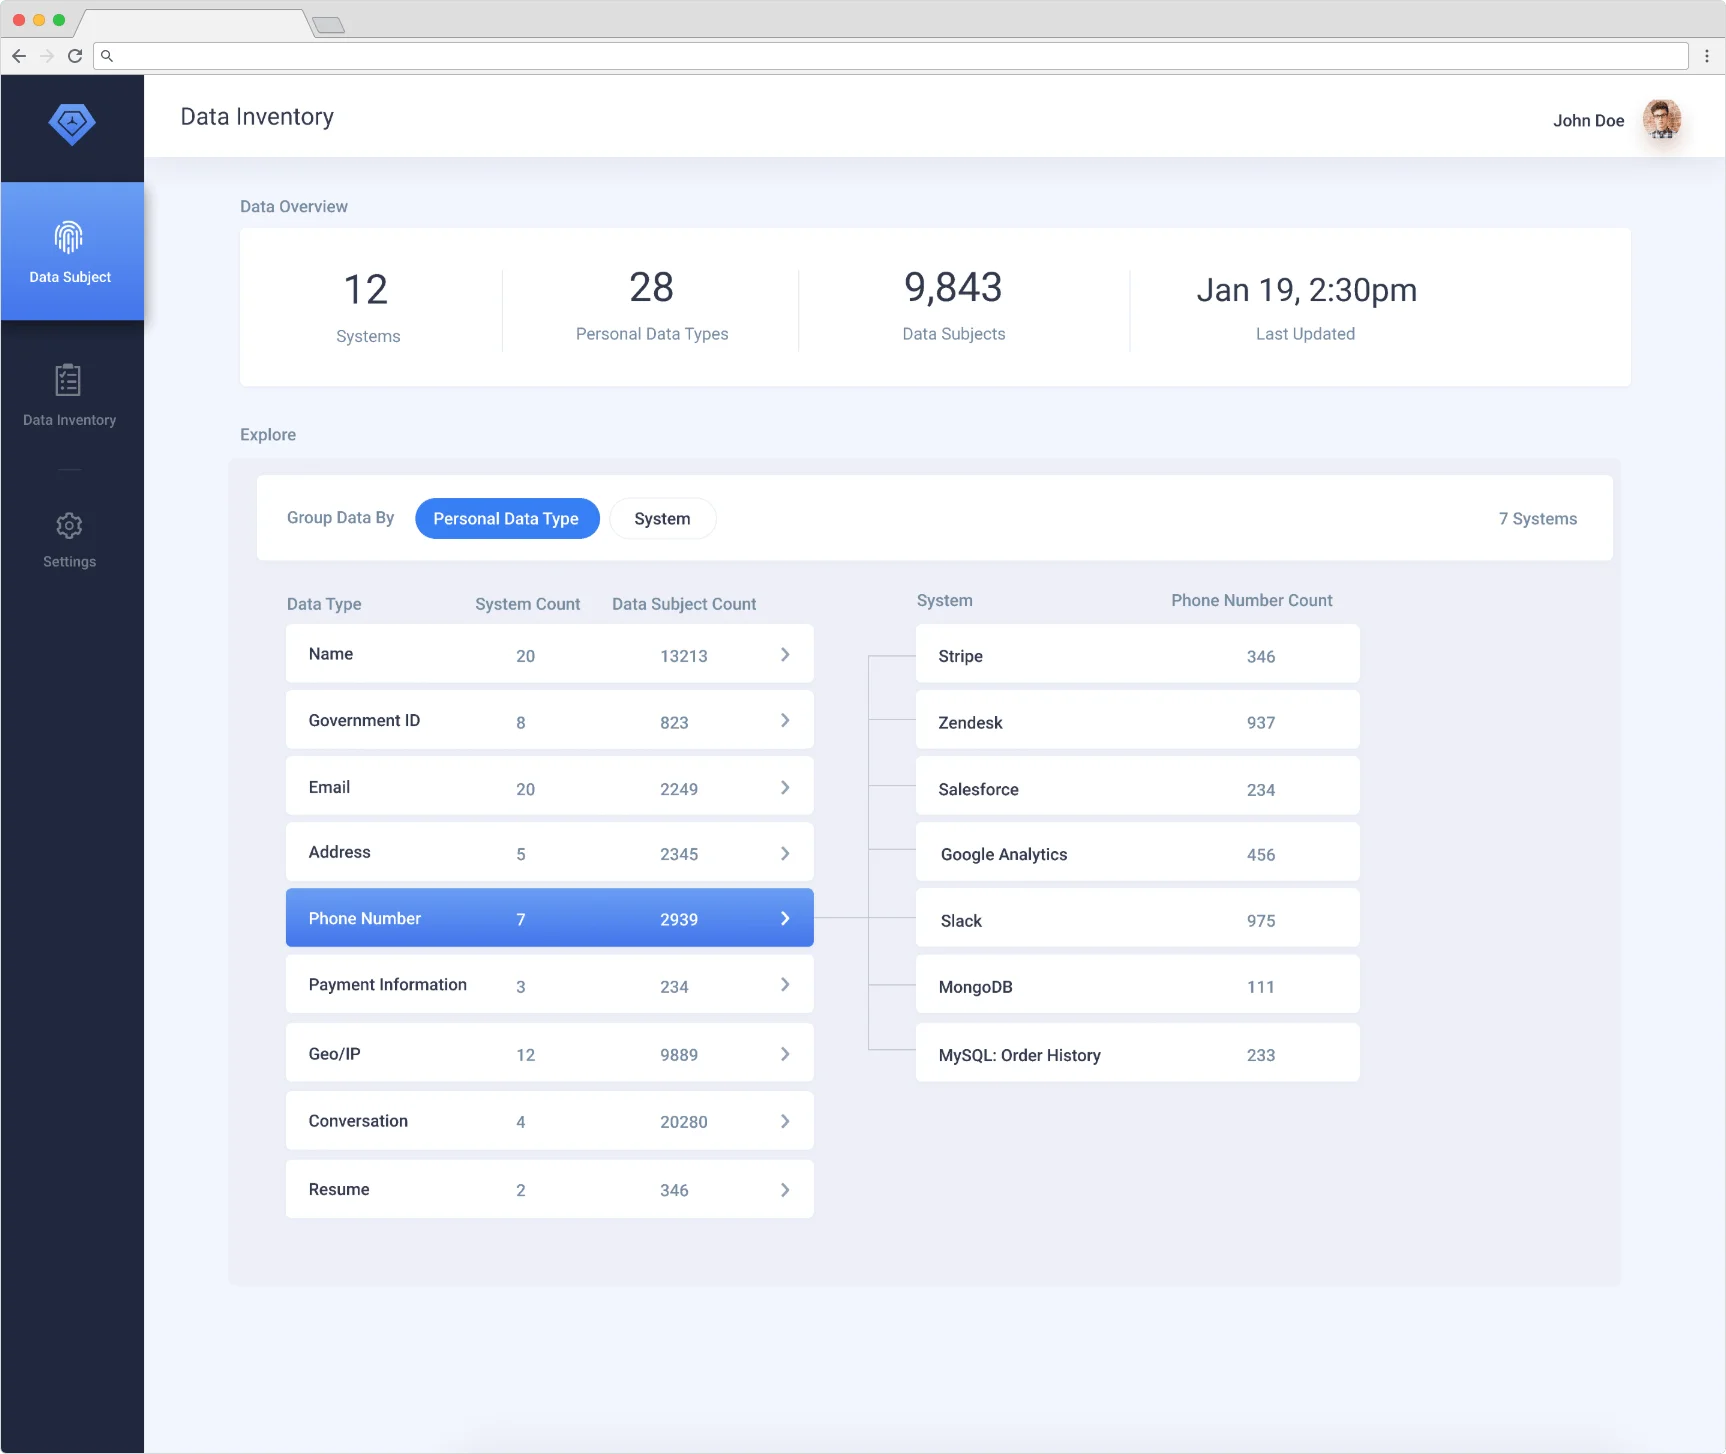This screenshot has width=1726, height=1454.
Task: Click the System Count column header
Action: point(528,604)
